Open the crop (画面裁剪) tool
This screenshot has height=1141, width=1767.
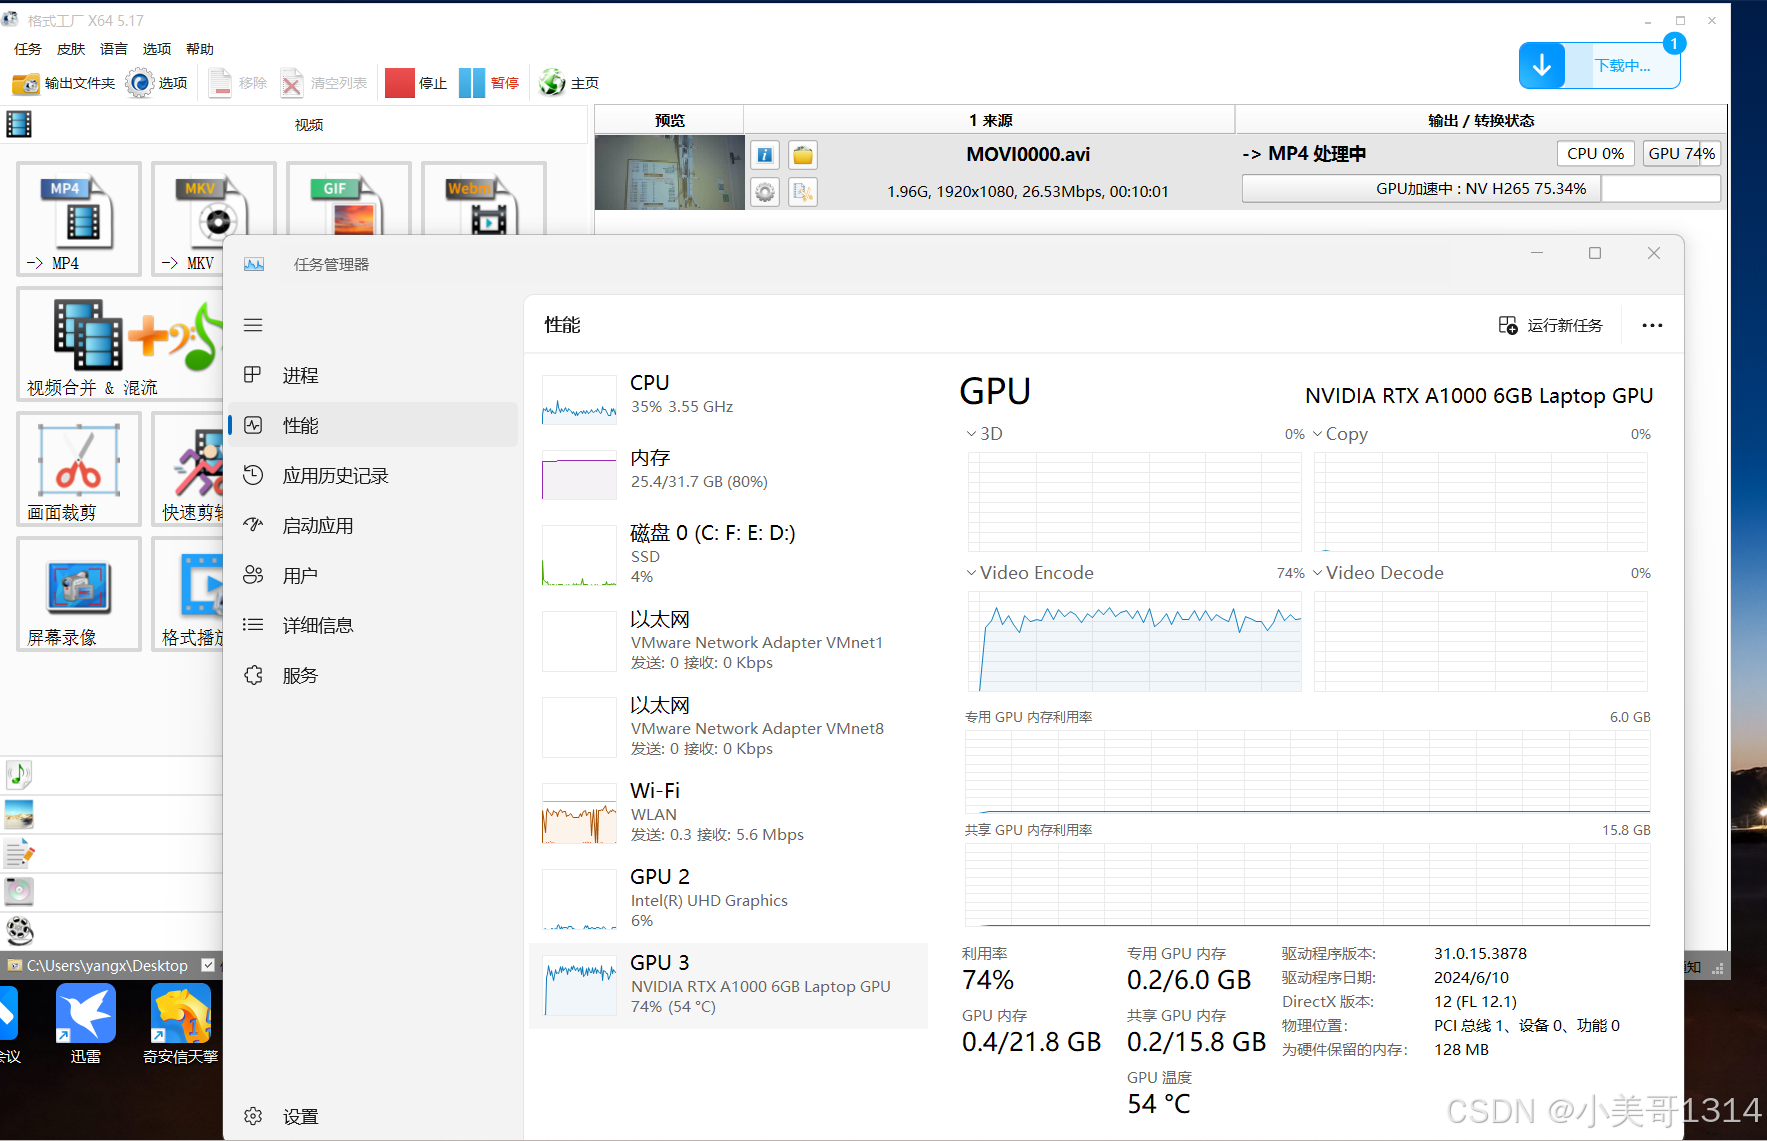coord(79,470)
